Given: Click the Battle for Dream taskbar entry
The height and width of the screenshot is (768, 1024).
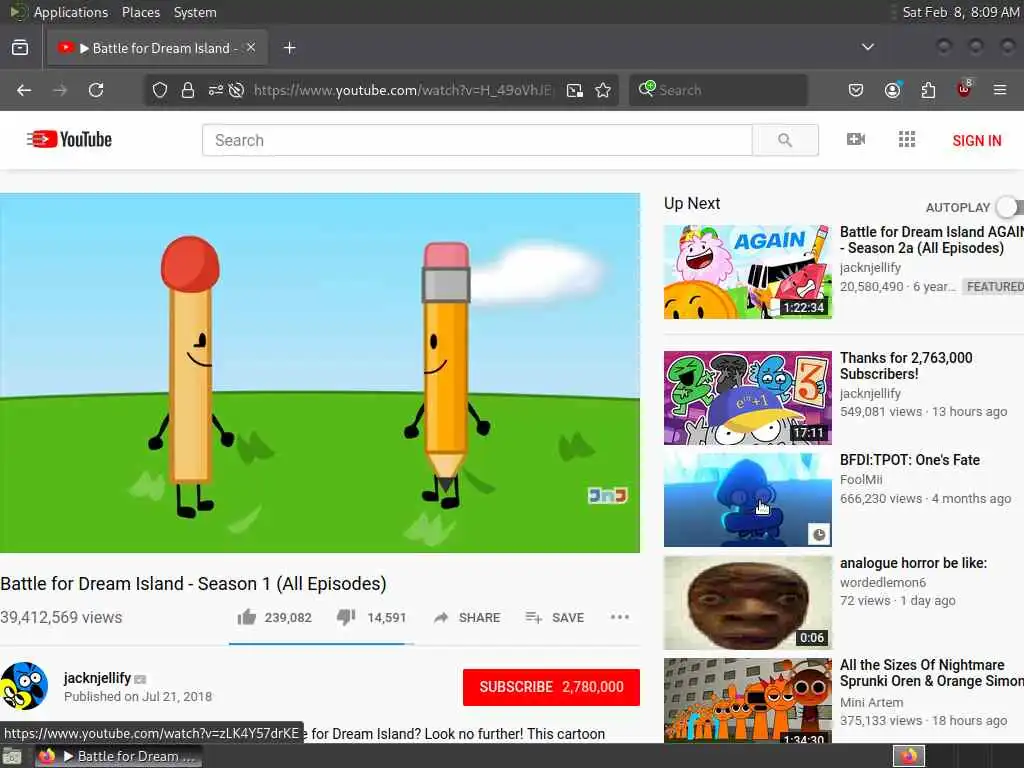Looking at the screenshot, I should pos(118,756).
